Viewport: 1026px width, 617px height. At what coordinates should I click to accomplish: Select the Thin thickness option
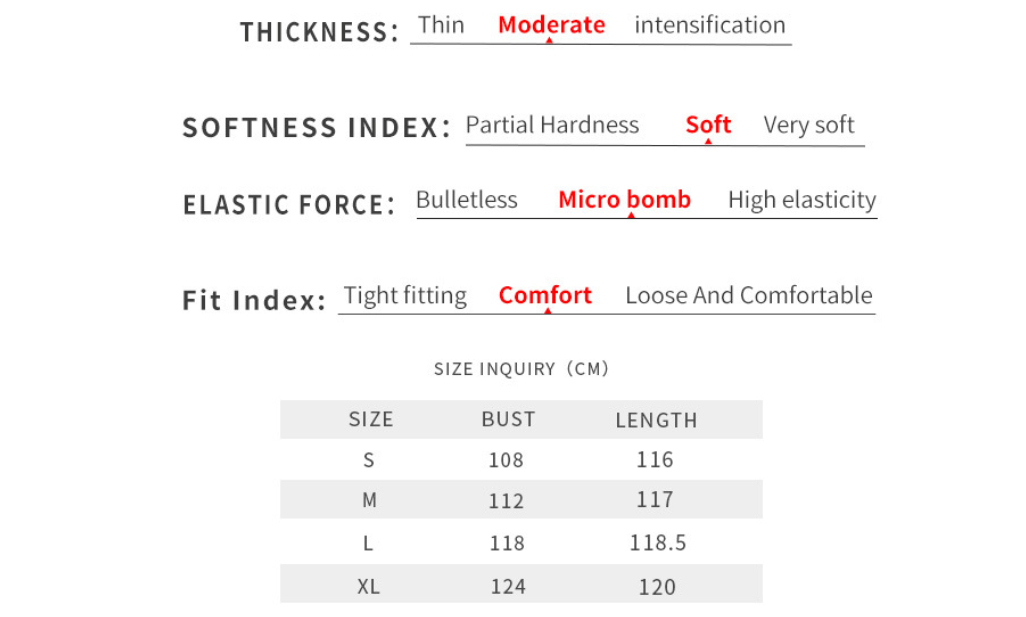click(x=441, y=25)
